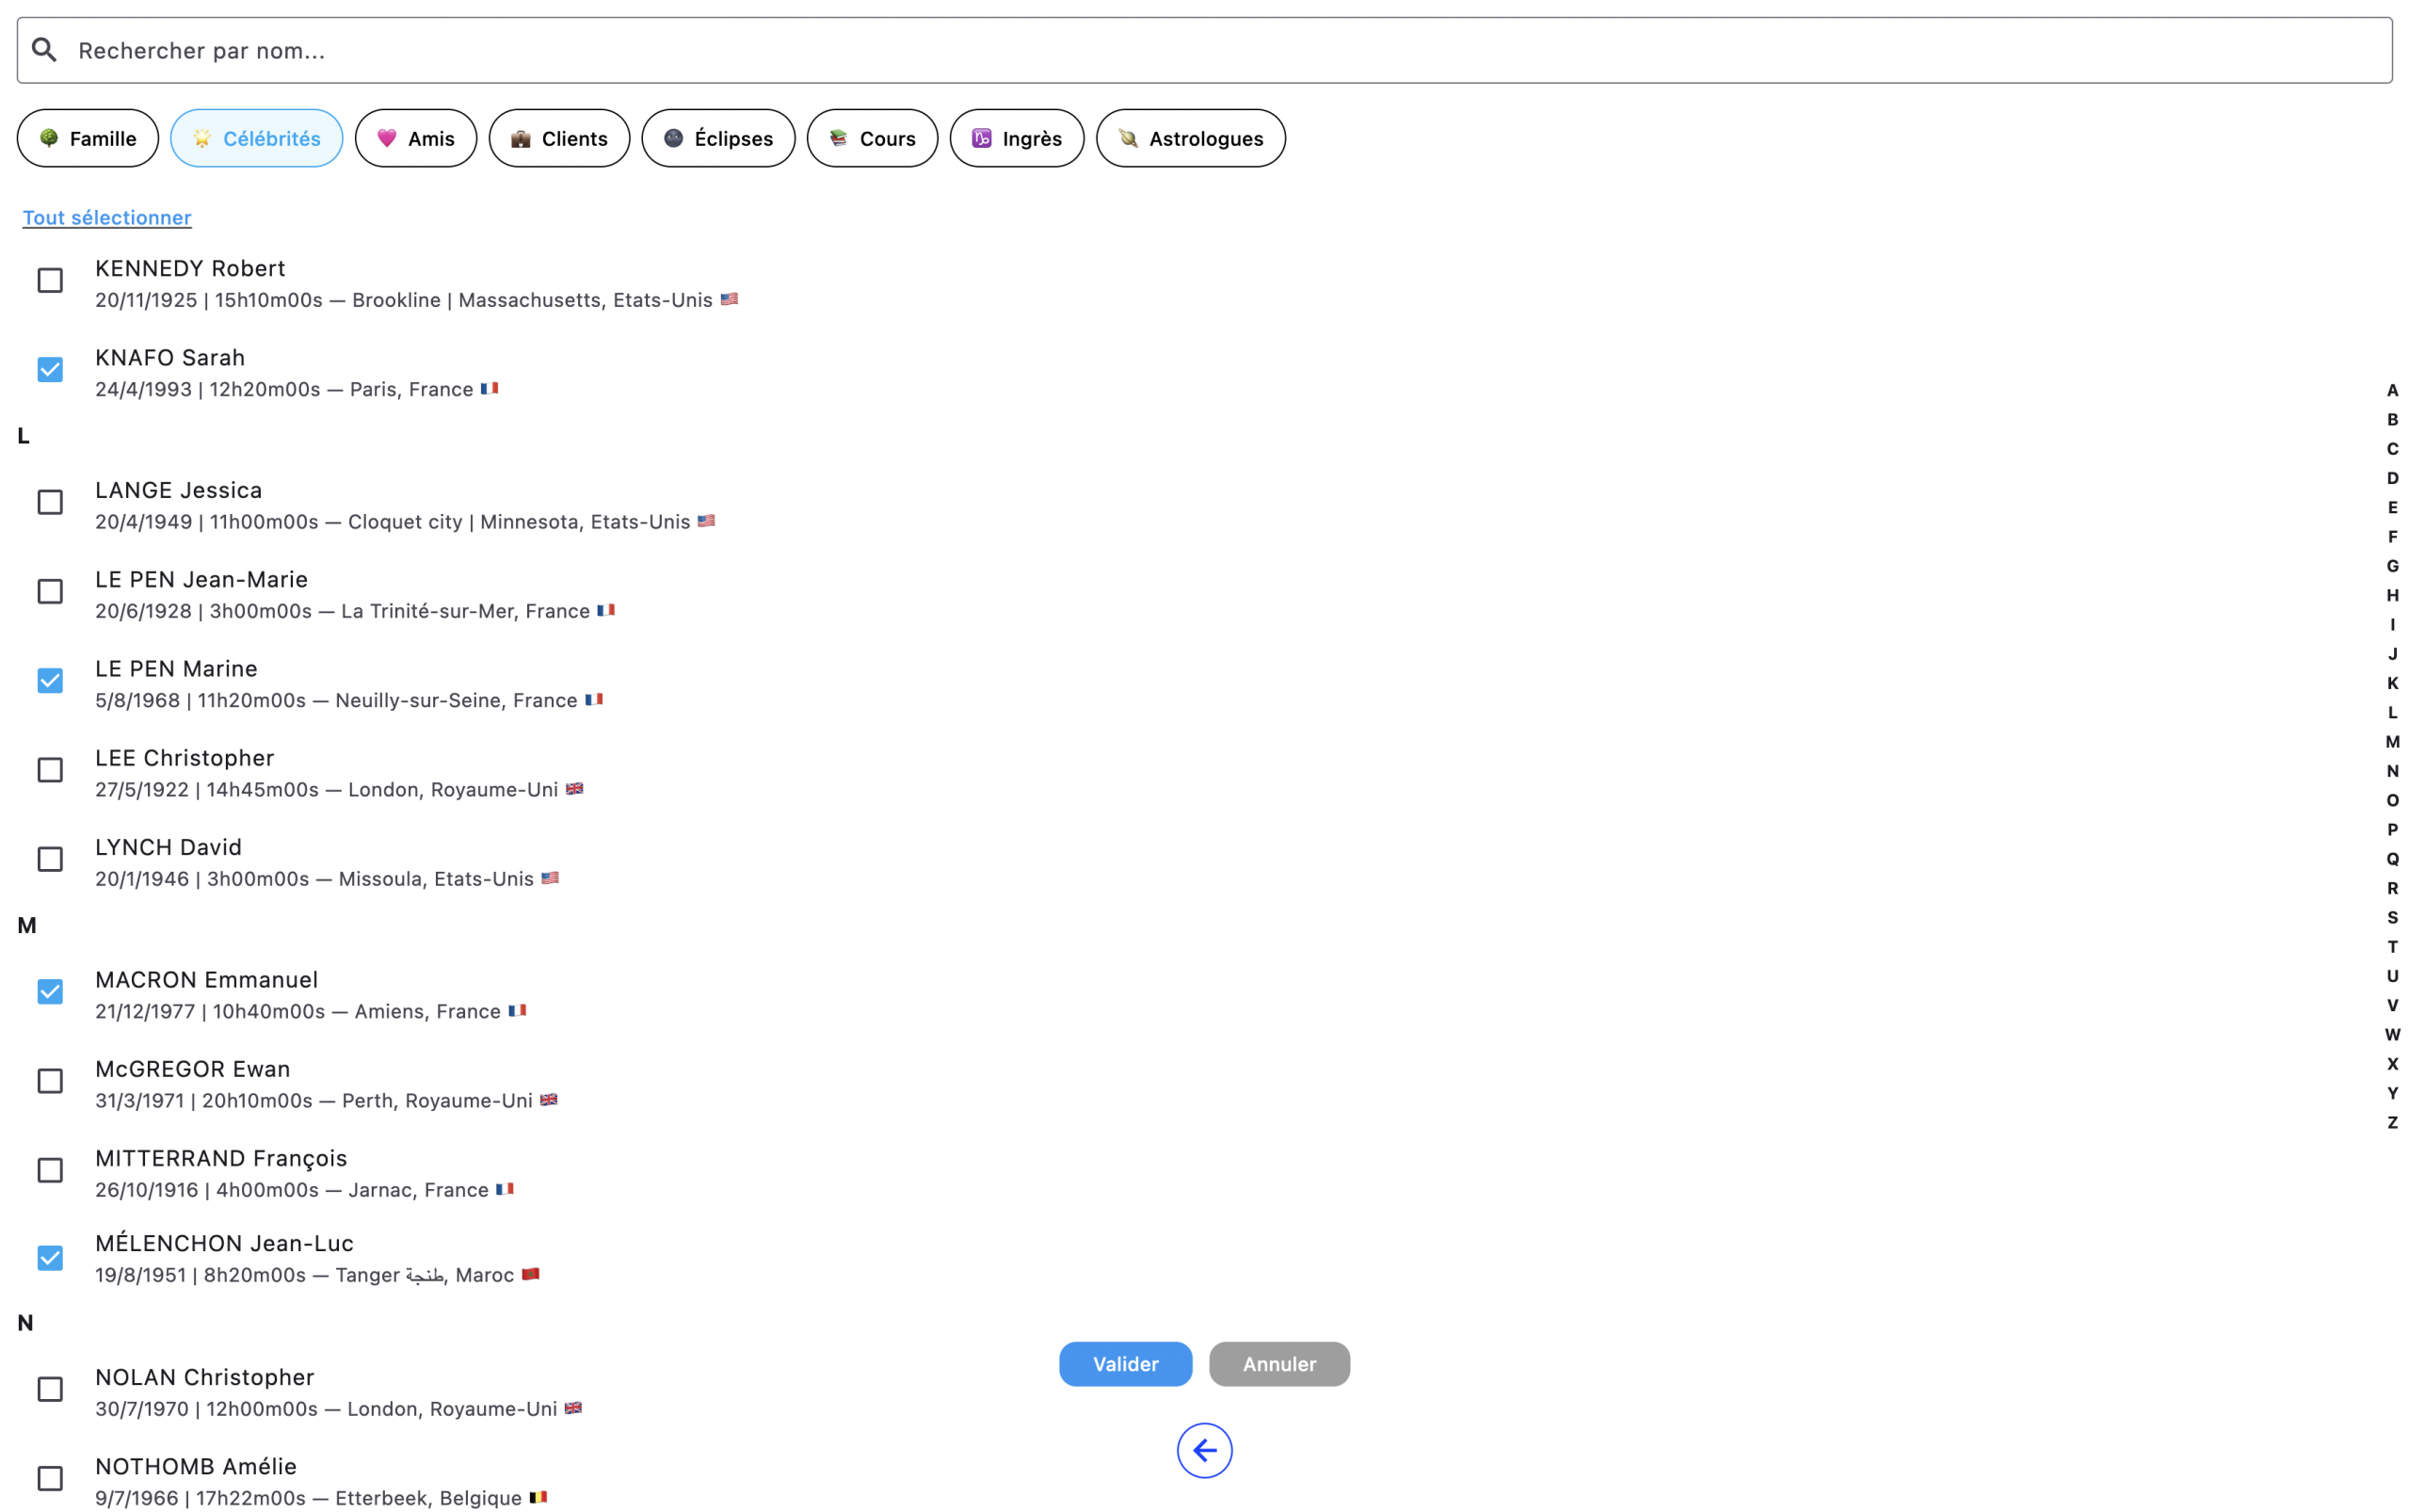Screen dimensions: 2410x1512
Task: Select the Cours books filter
Action: (x=872, y=138)
